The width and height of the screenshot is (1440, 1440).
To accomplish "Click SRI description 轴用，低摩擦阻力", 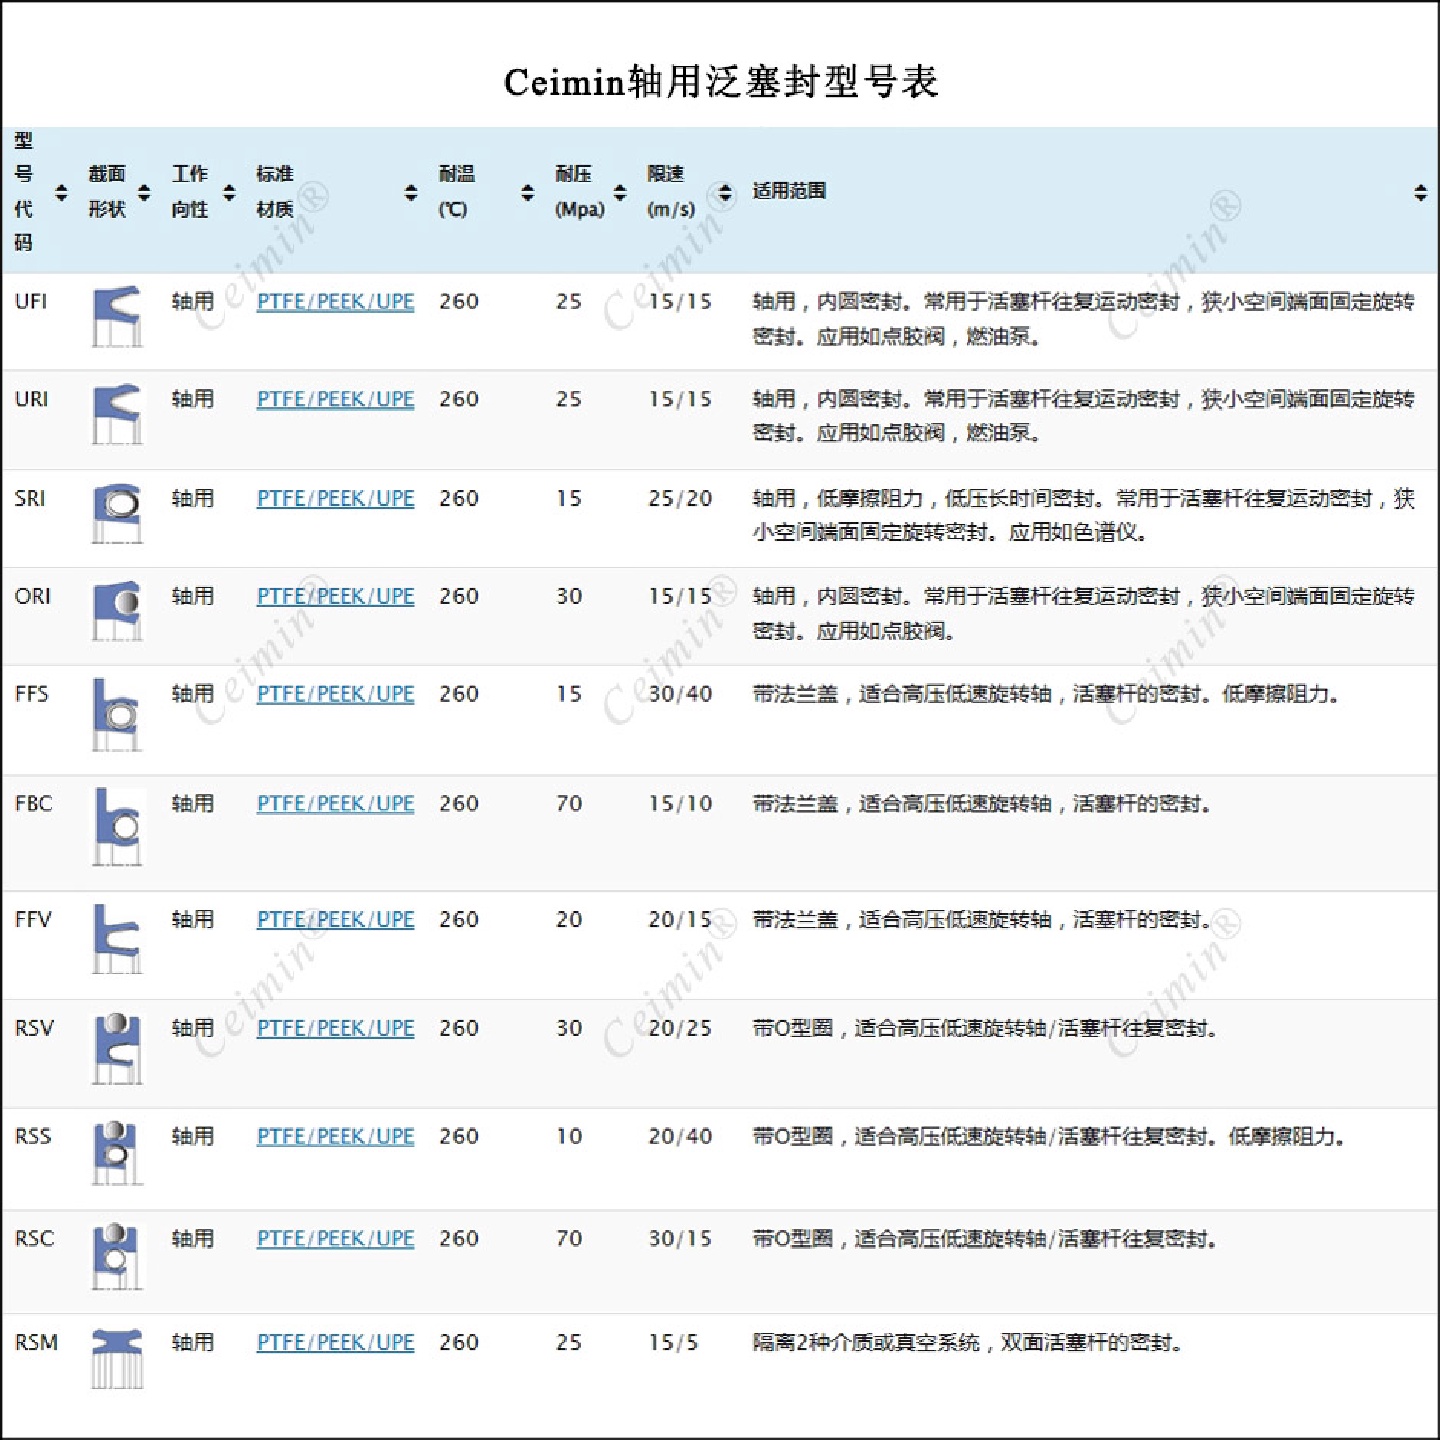I will [838, 498].
